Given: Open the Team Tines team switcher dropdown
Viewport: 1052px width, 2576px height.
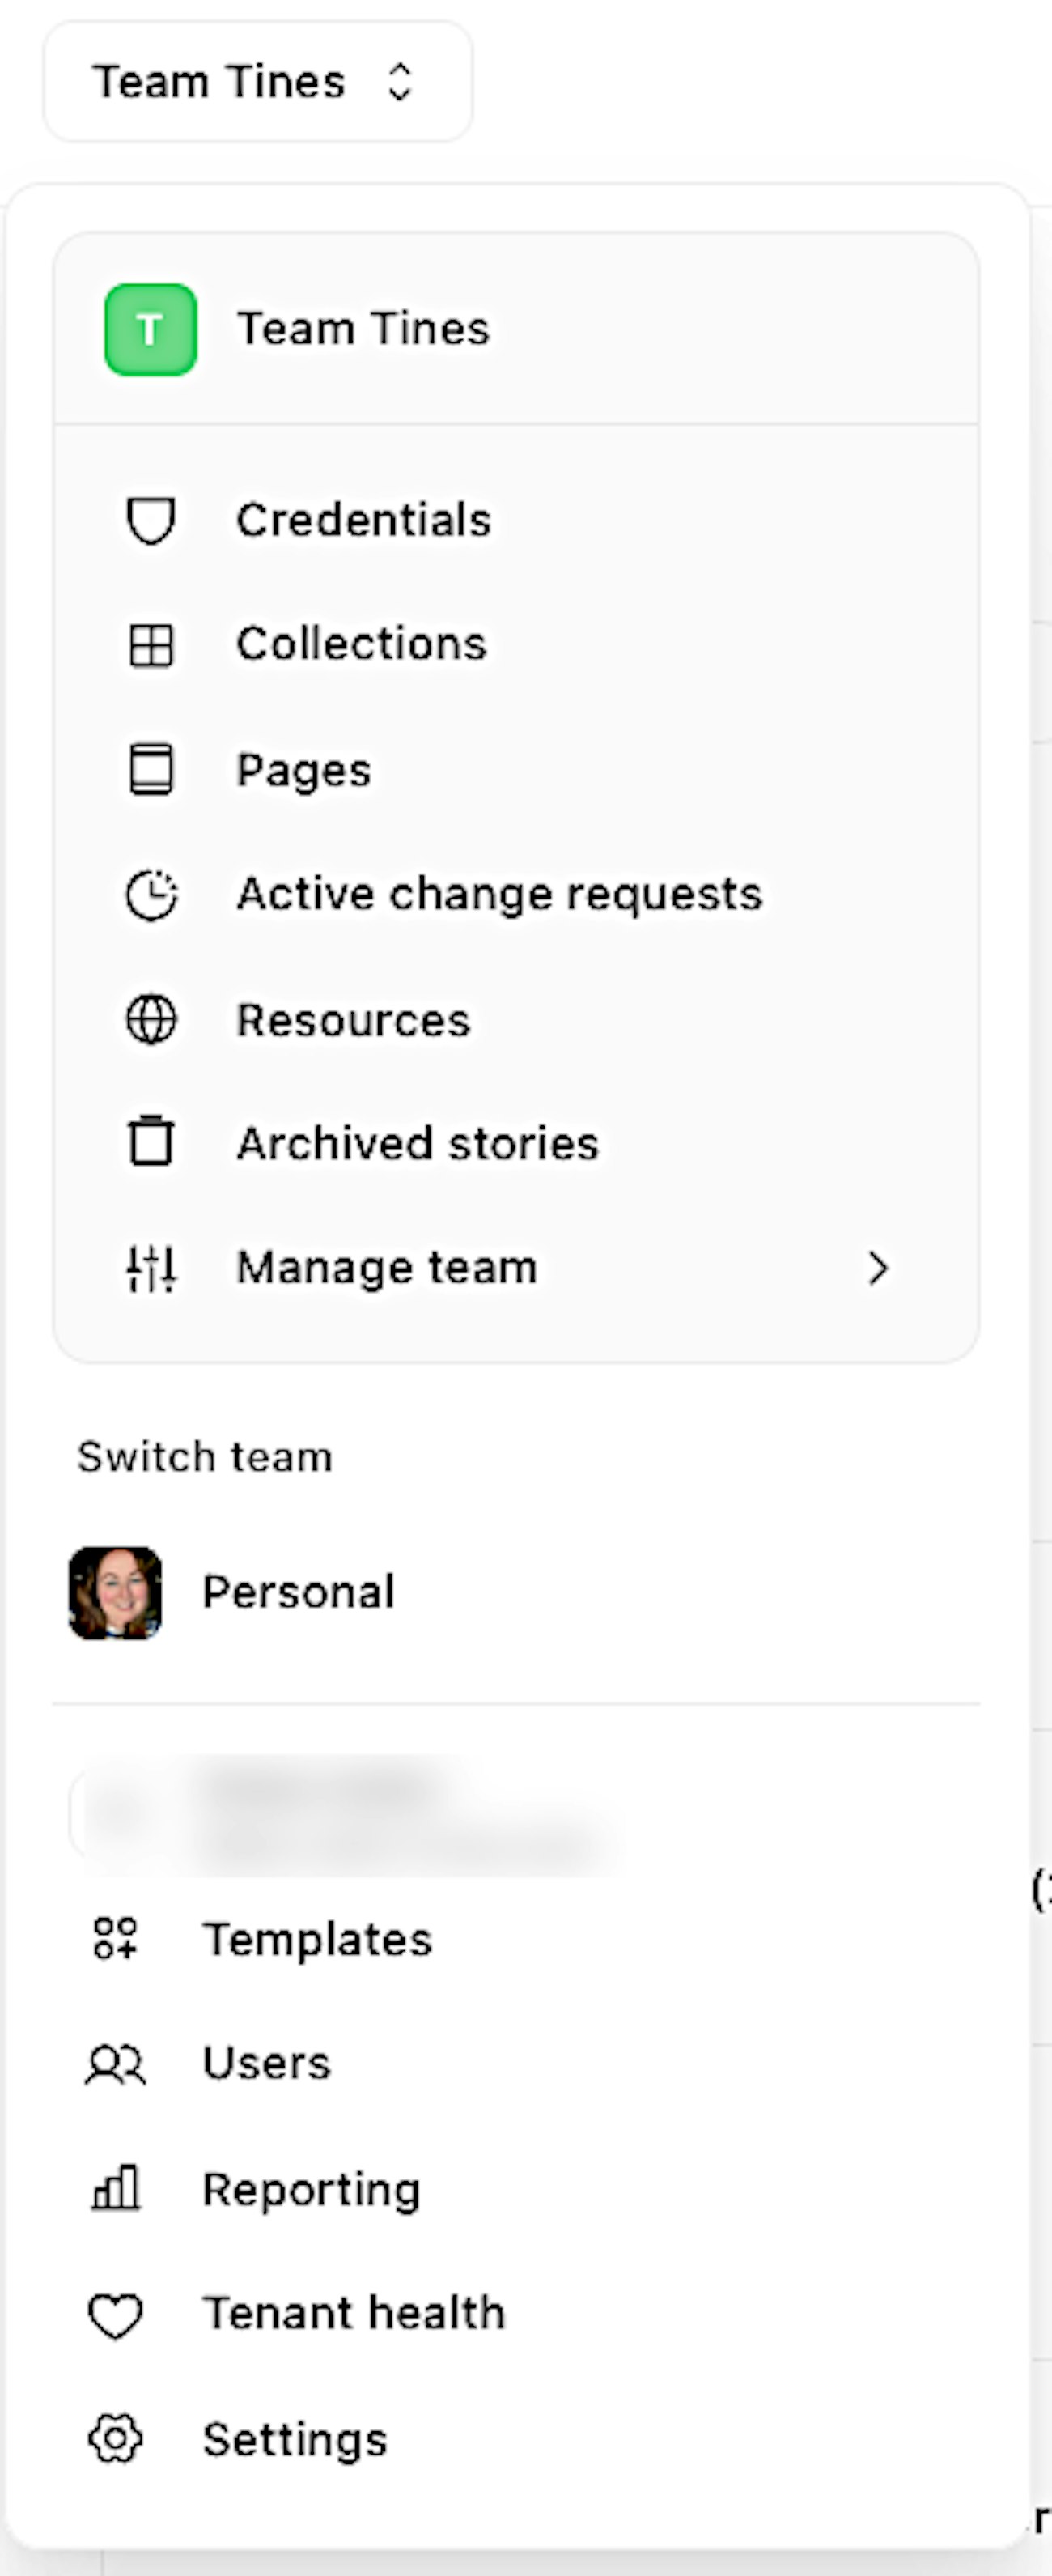Looking at the screenshot, I should click(257, 82).
